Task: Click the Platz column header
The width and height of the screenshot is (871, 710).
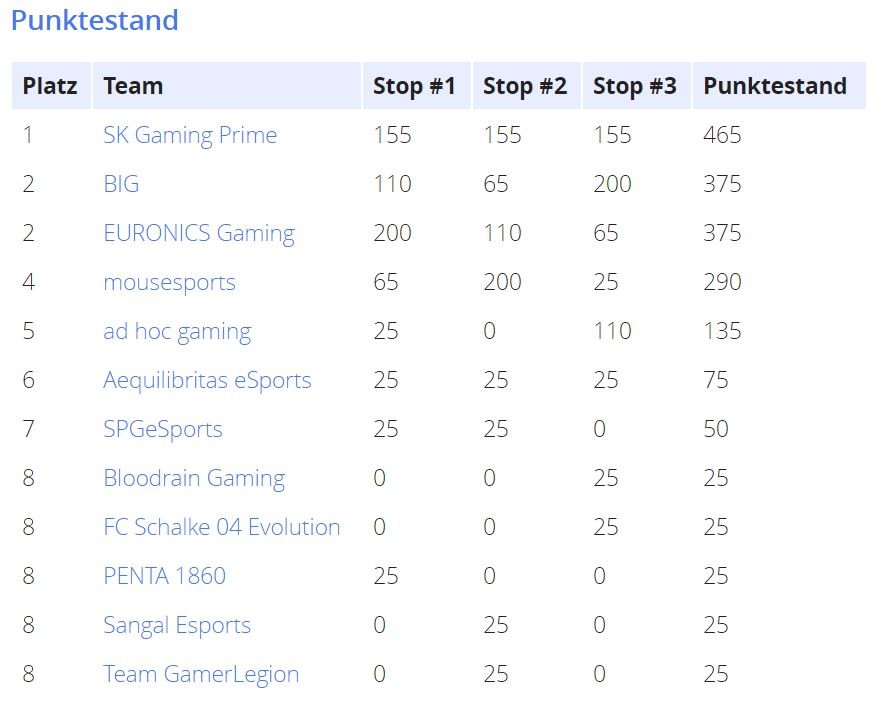Action: (50, 86)
